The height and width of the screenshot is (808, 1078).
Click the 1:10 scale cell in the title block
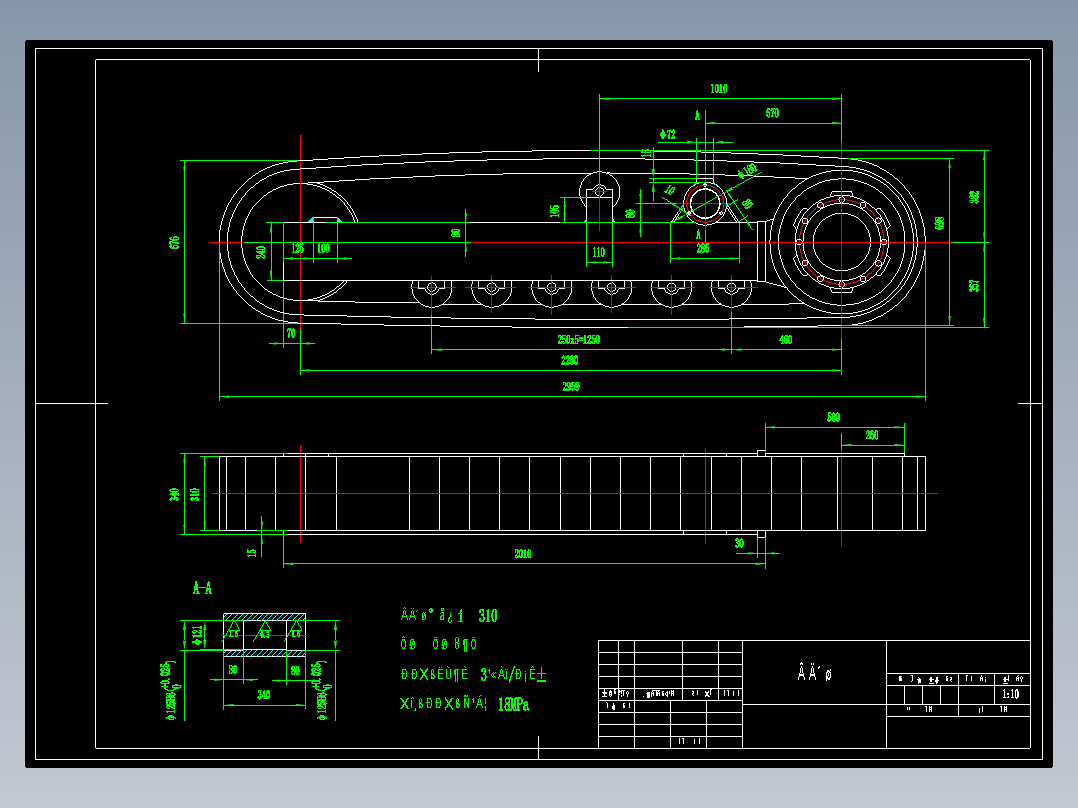(1011, 694)
